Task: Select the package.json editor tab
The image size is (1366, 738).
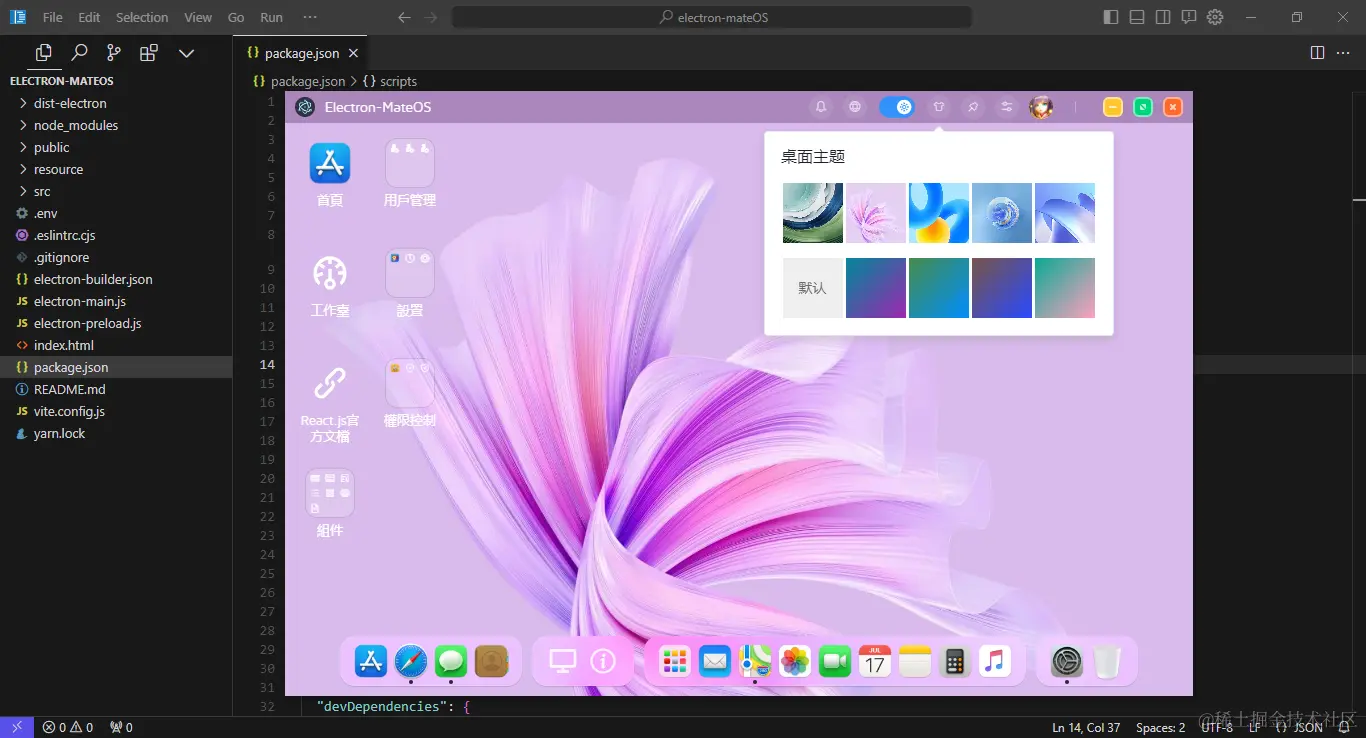Action: click(299, 53)
